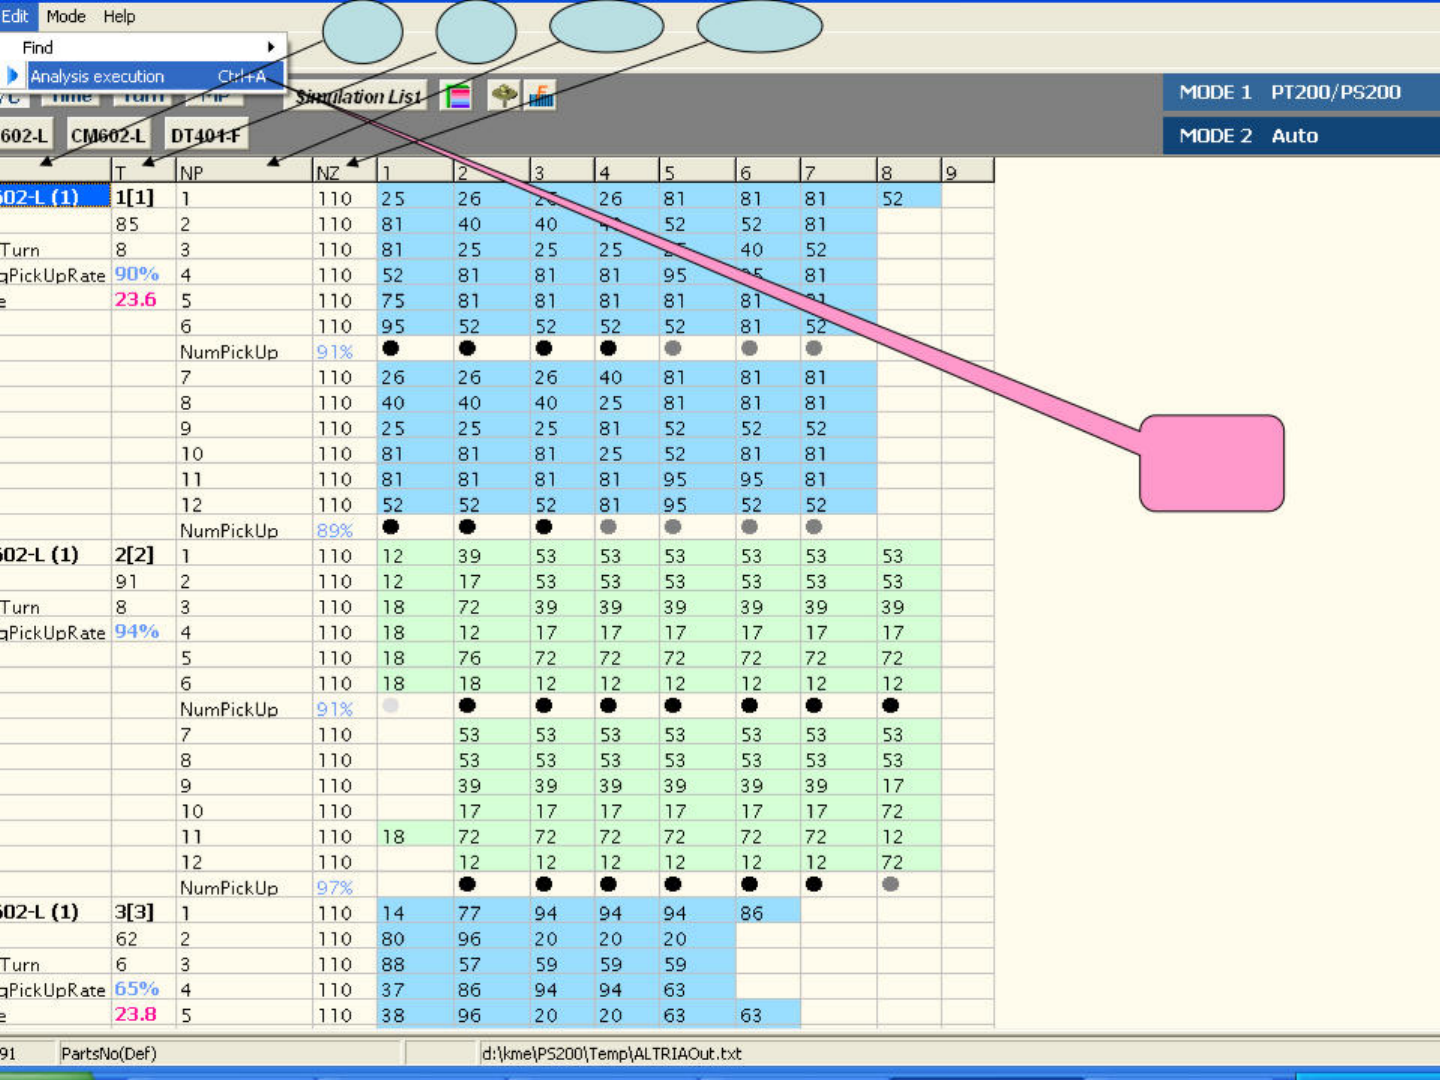The image size is (1440, 1080).
Task: Click the ALTRIAOut.txt path in status bar
Action: [612, 1053]
